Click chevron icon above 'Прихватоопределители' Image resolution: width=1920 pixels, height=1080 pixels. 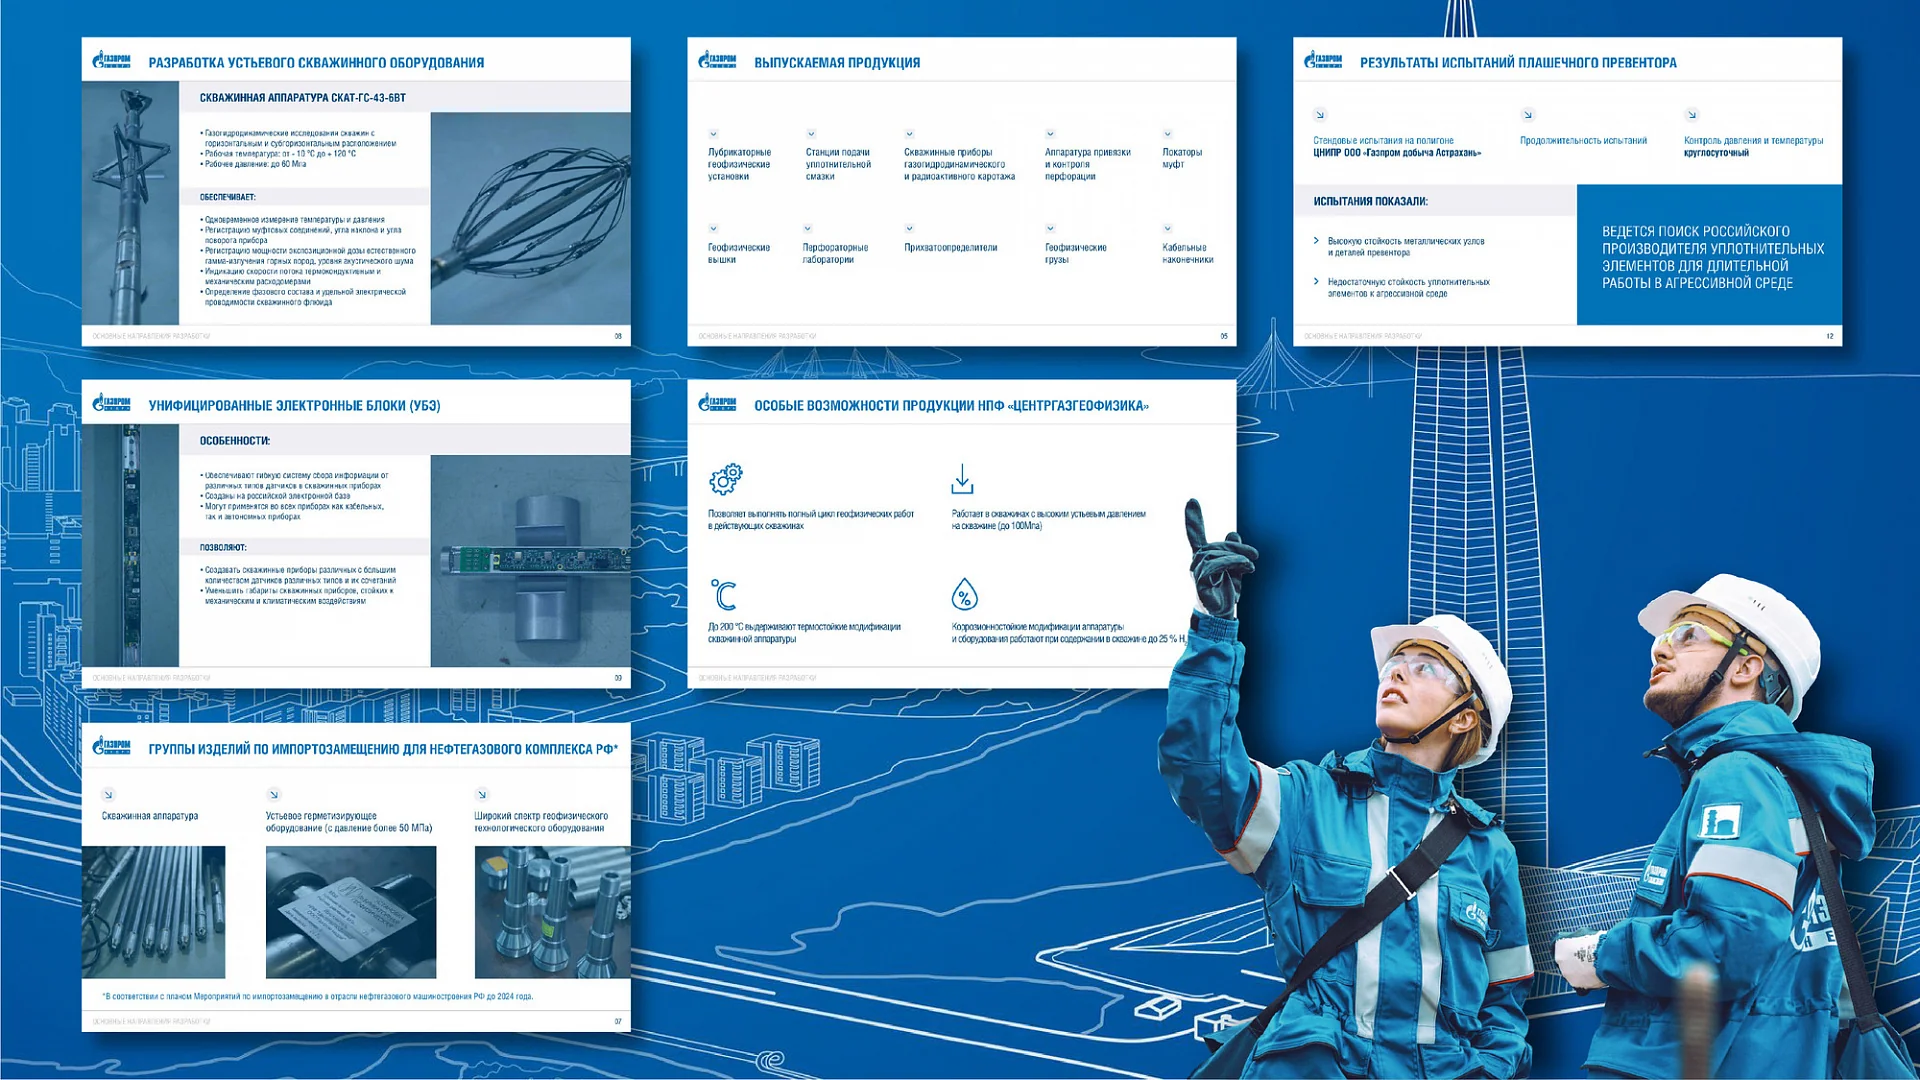909,229
